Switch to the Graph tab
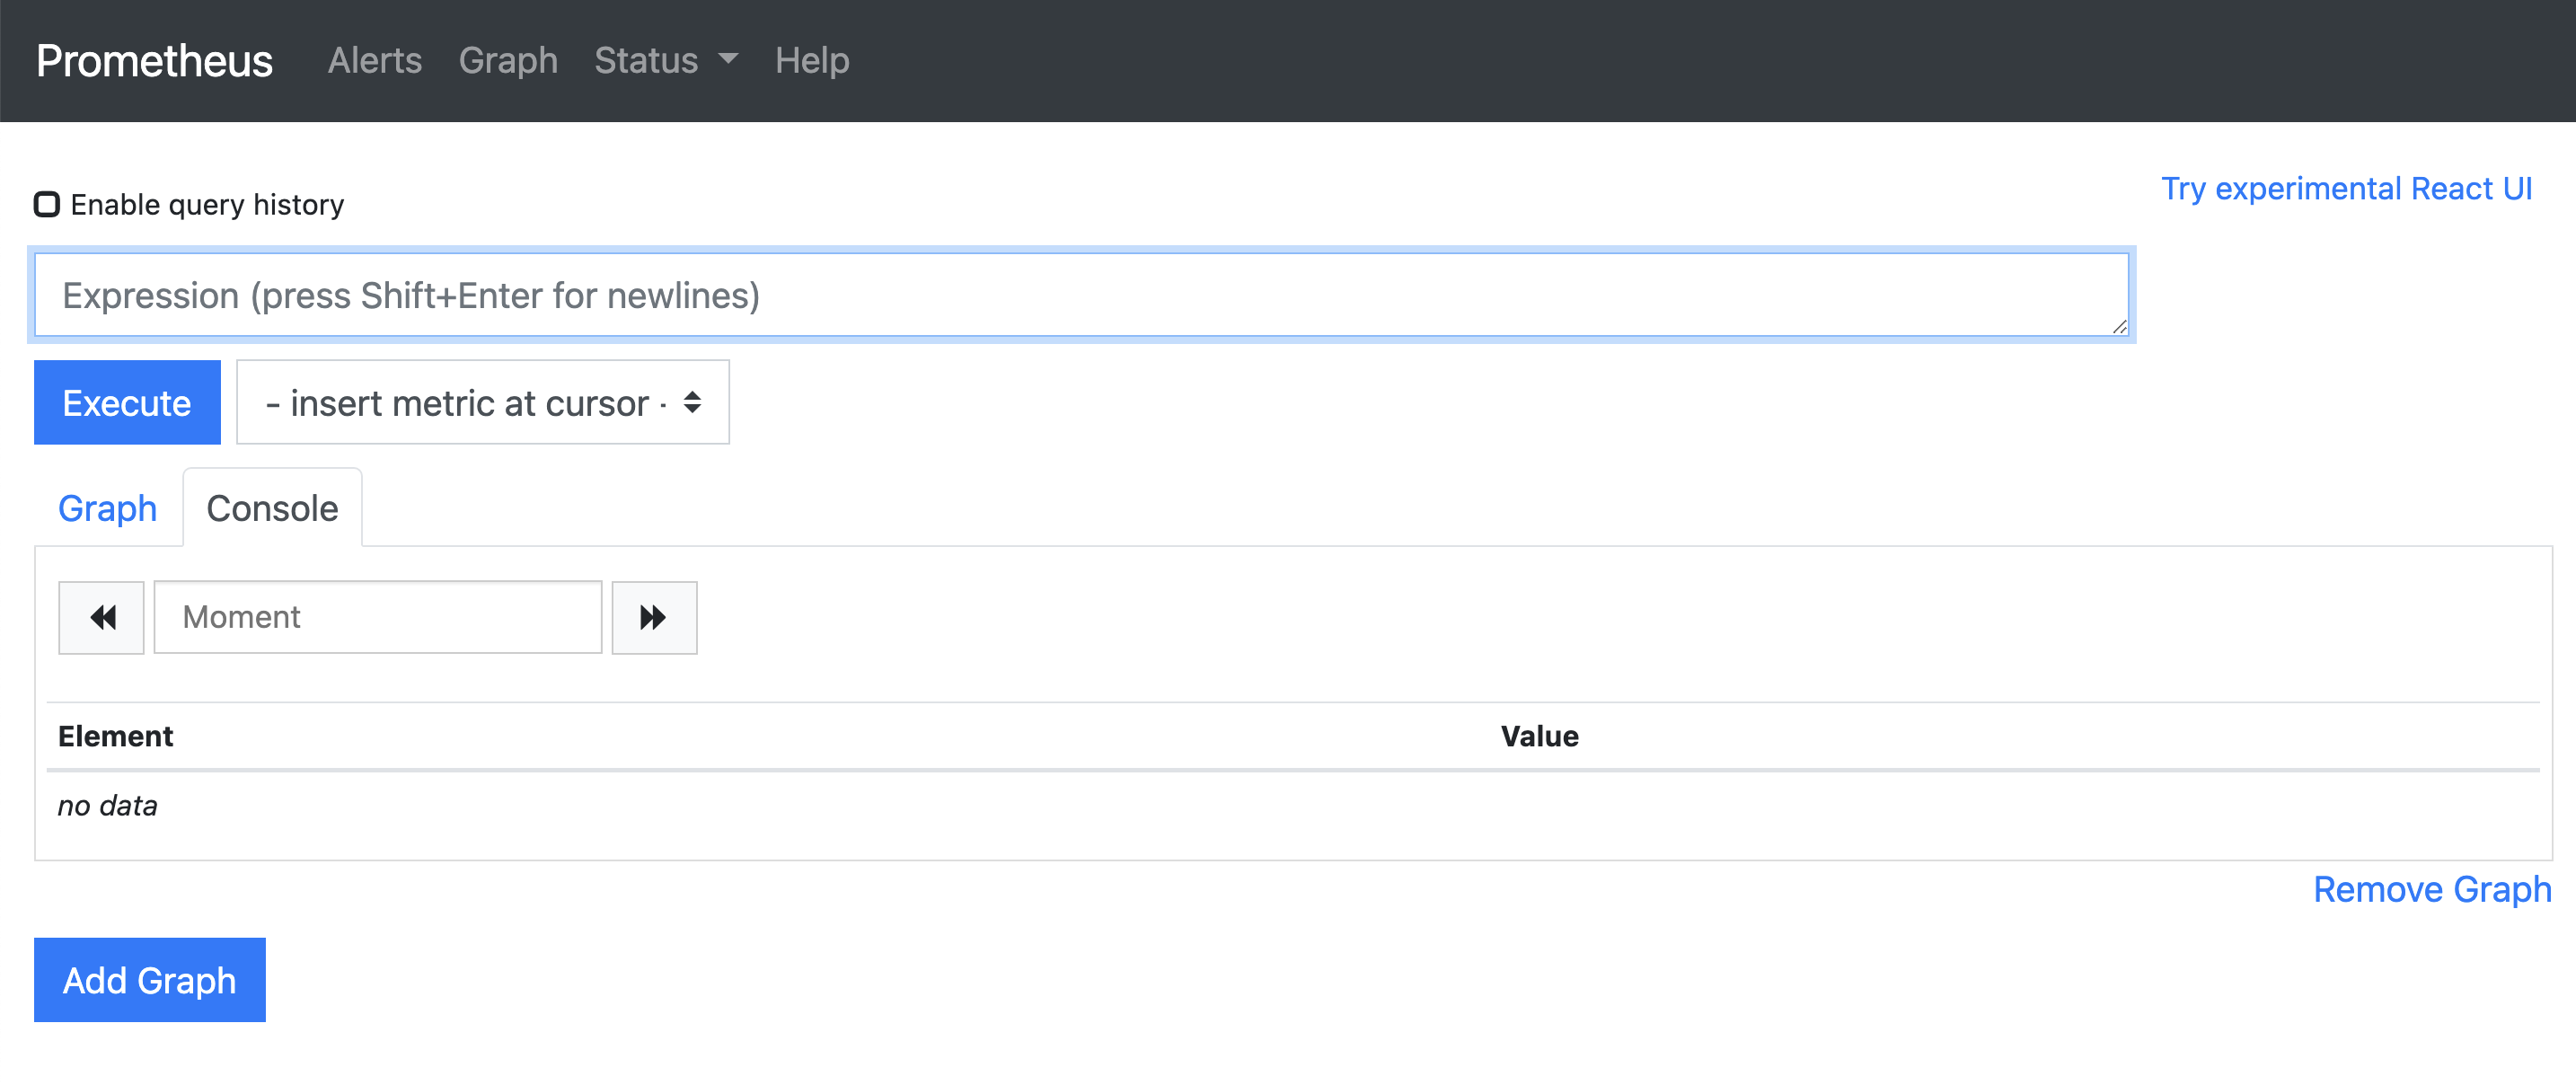Screen dimensions: 2576x1085 108,508
